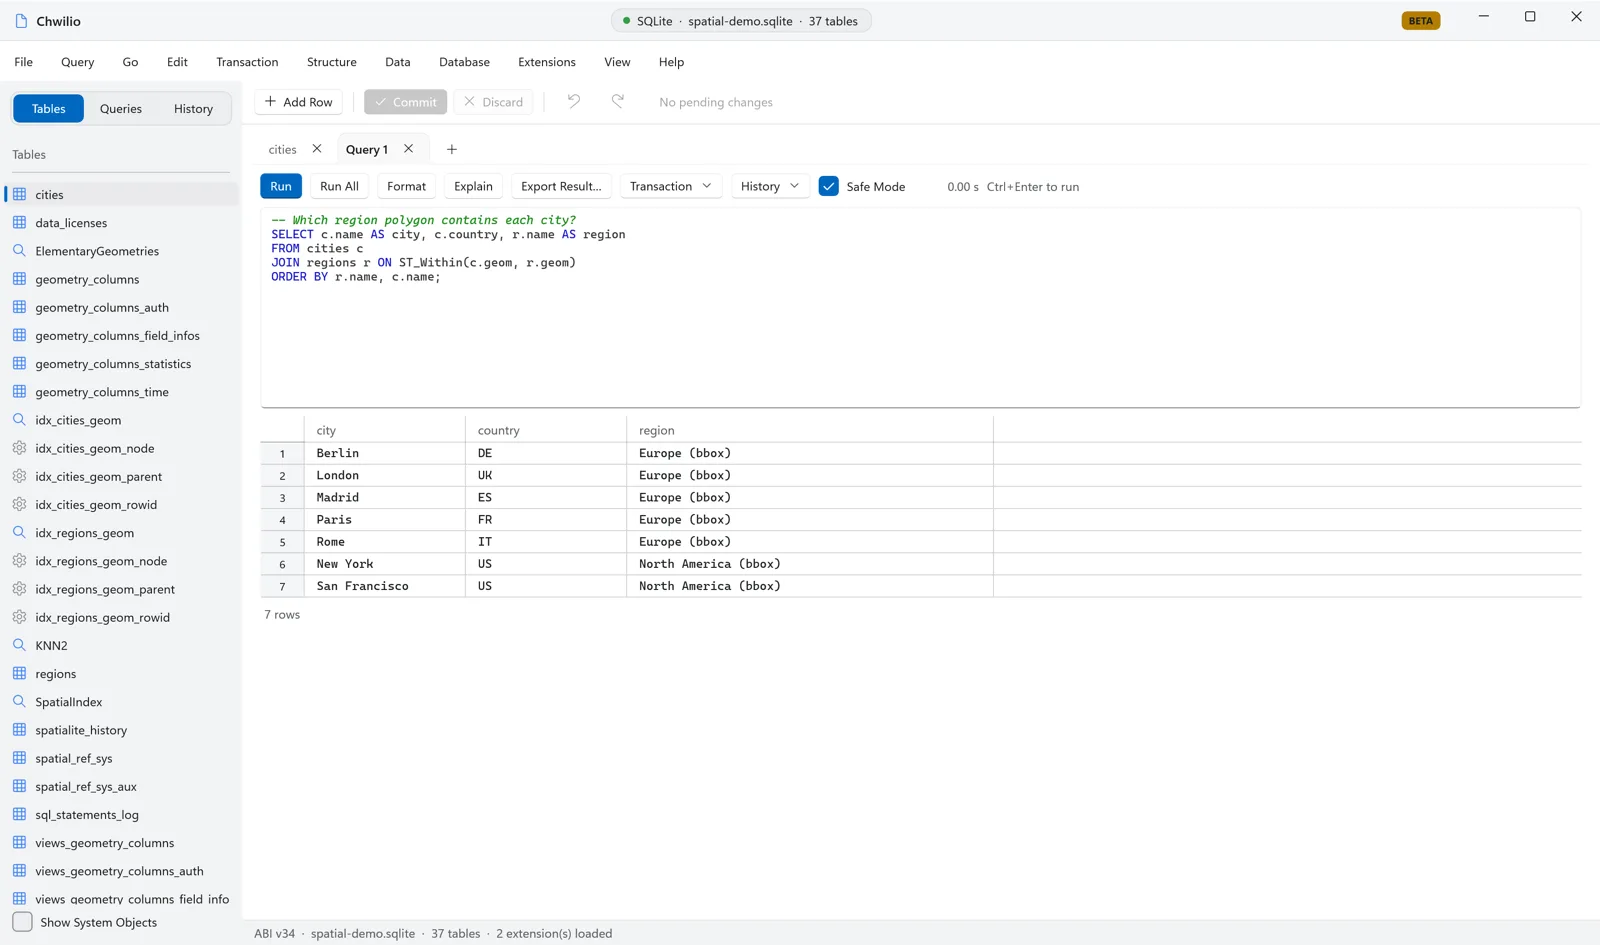Image resolution: width=1600 pixels, height=945 pixels.
Task: Click the magnifier icon beside idx_cities_geom
Action: [19, 419]
